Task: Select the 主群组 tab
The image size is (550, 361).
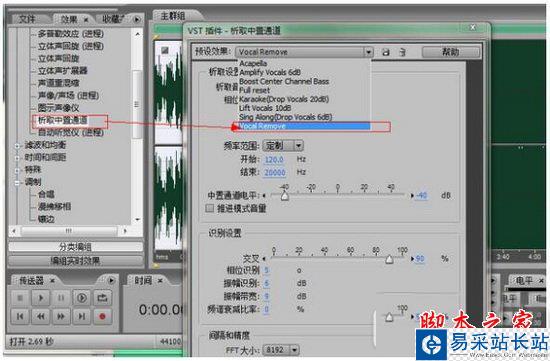Action: (173, 16)
